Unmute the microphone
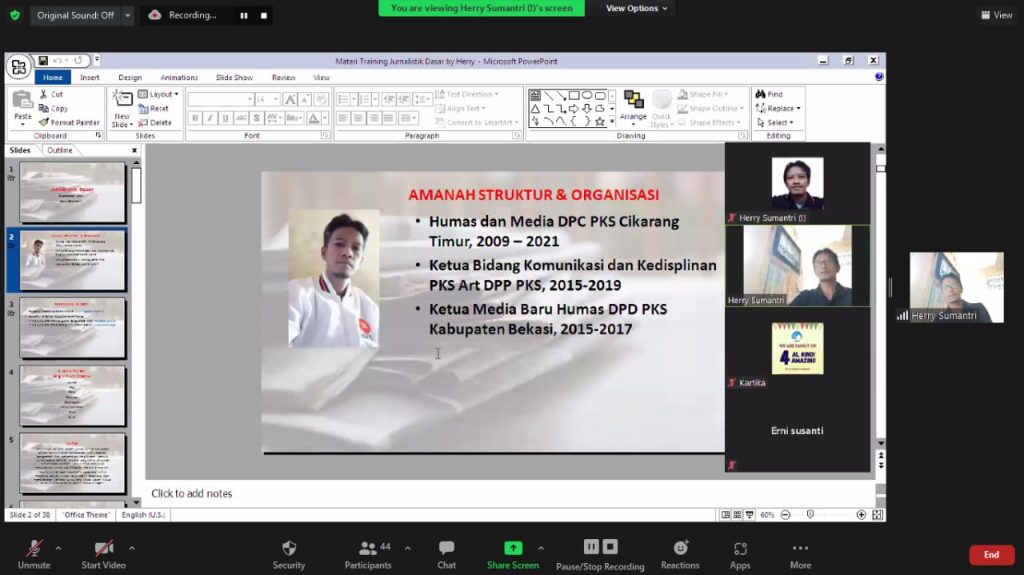This screenshot has width=1024, height=575. point(34,548)
